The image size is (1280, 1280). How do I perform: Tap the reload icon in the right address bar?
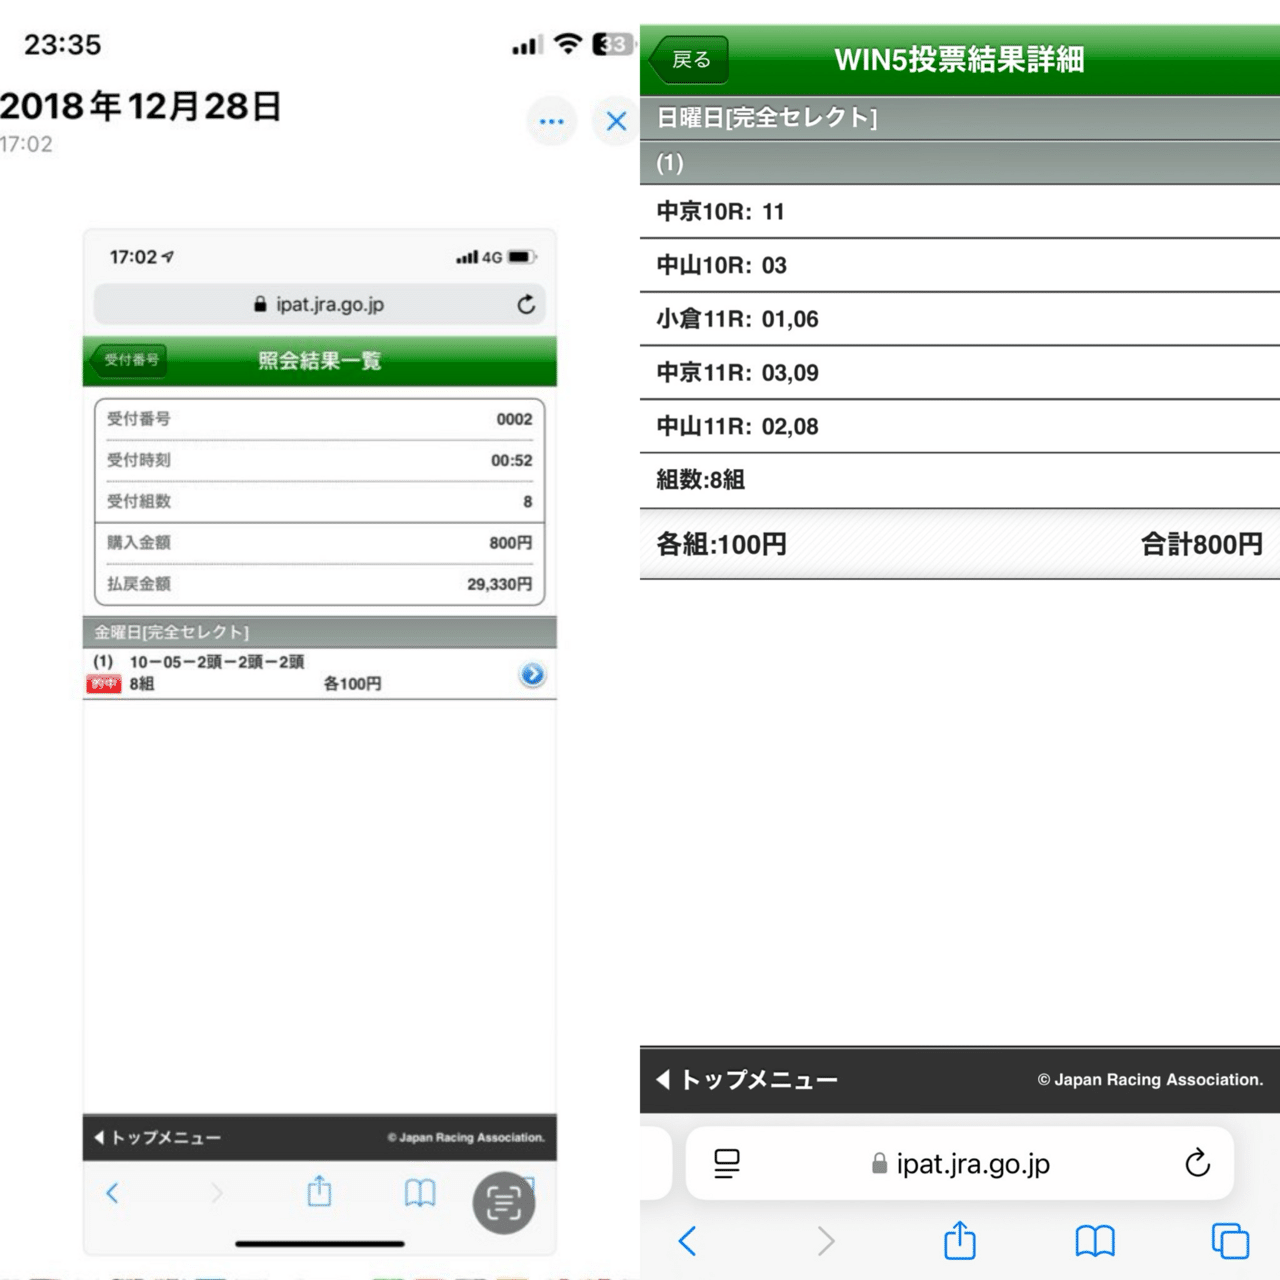1197,1163
